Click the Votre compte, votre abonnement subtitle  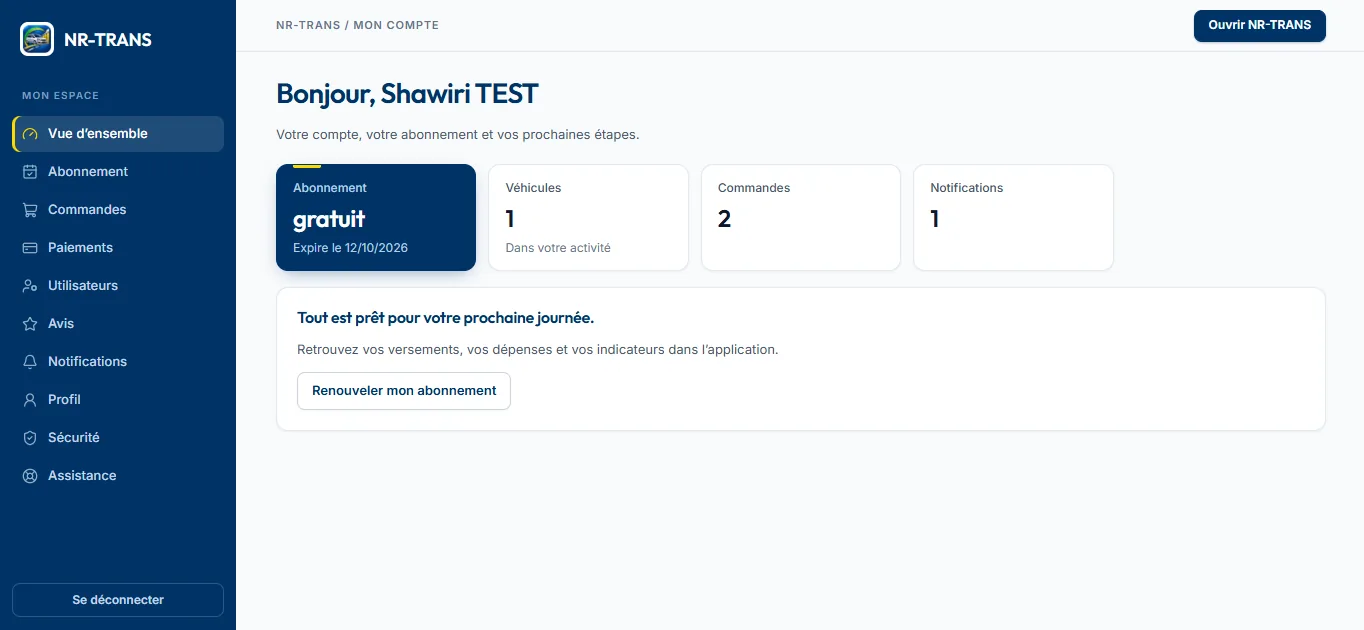457,134
